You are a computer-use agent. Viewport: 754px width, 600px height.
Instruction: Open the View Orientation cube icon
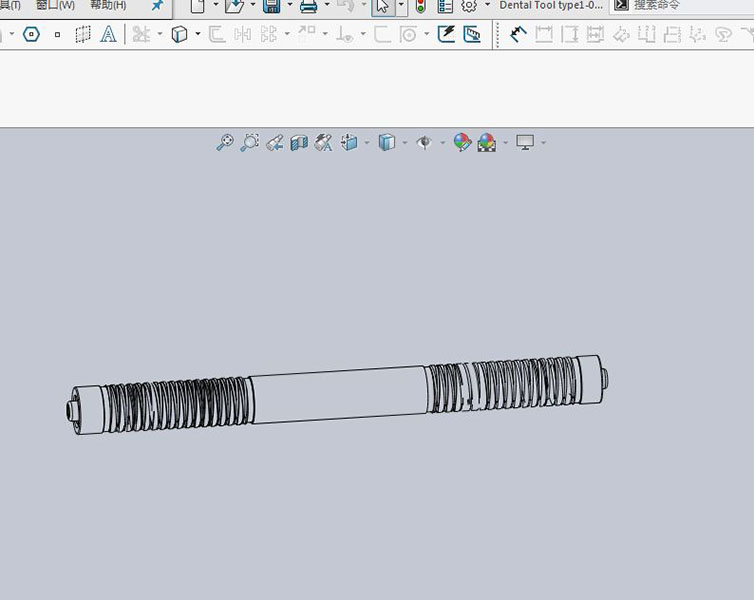348,143
